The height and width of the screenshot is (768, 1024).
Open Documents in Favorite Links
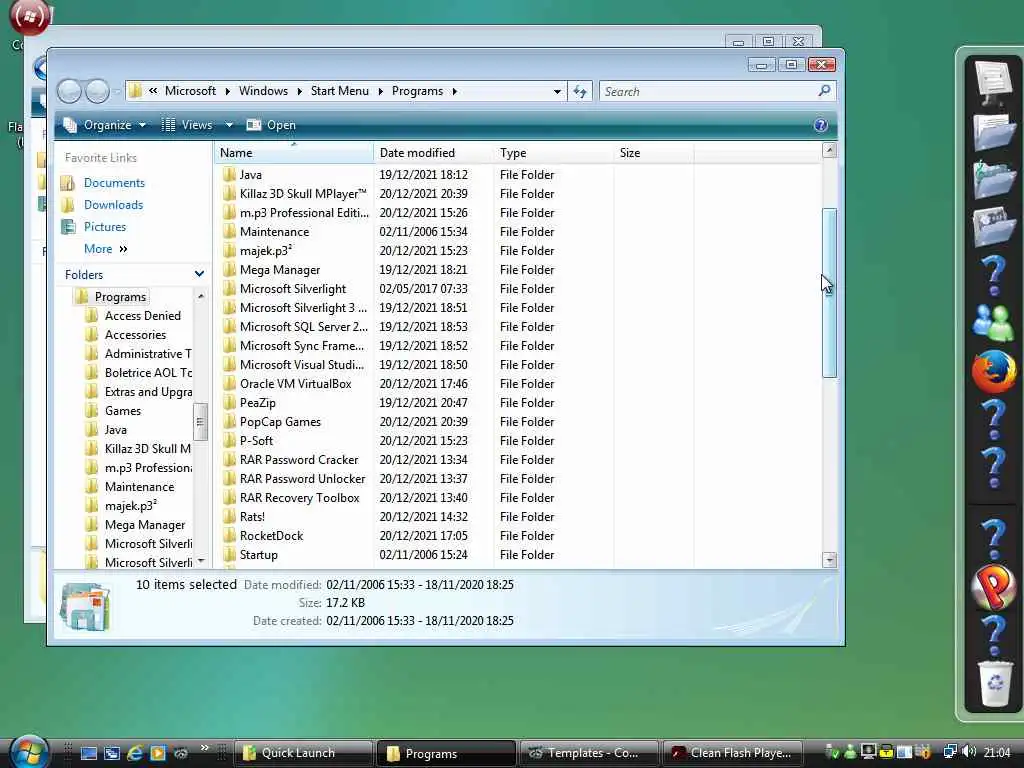pyautogui.click(x=114, y=183)
